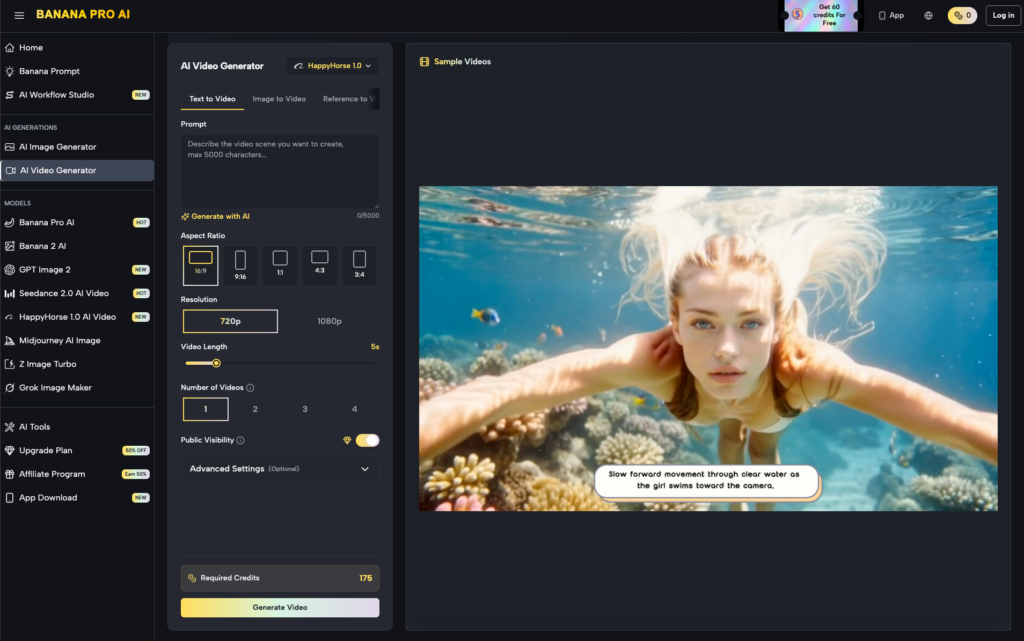Click the "Slow forward movement" caption bubble

point(705,480)
